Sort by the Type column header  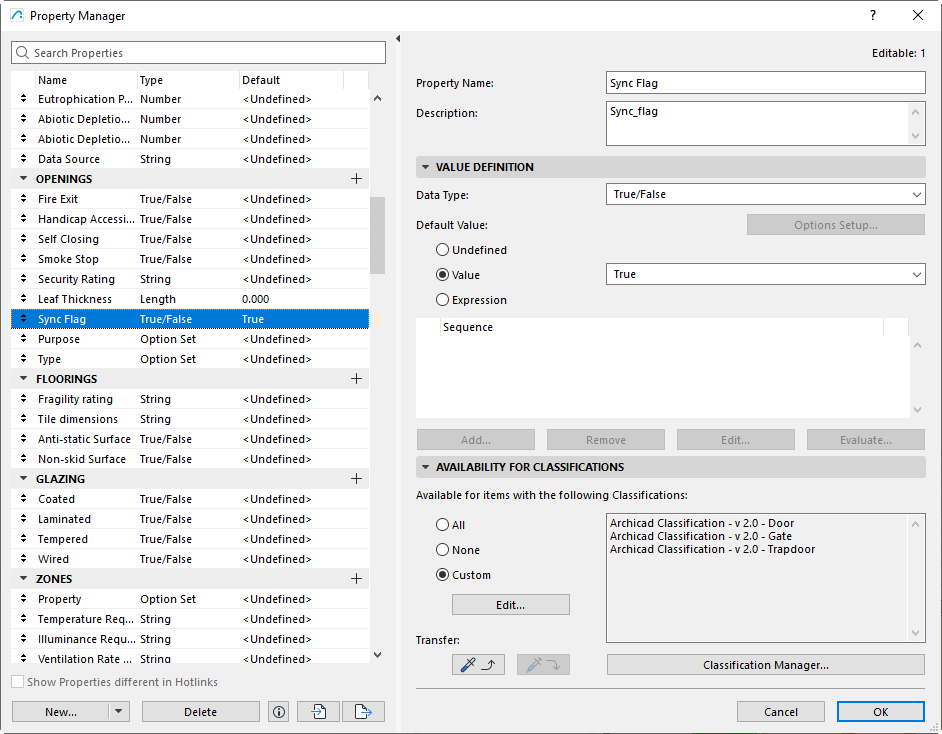tap(188, 80)
